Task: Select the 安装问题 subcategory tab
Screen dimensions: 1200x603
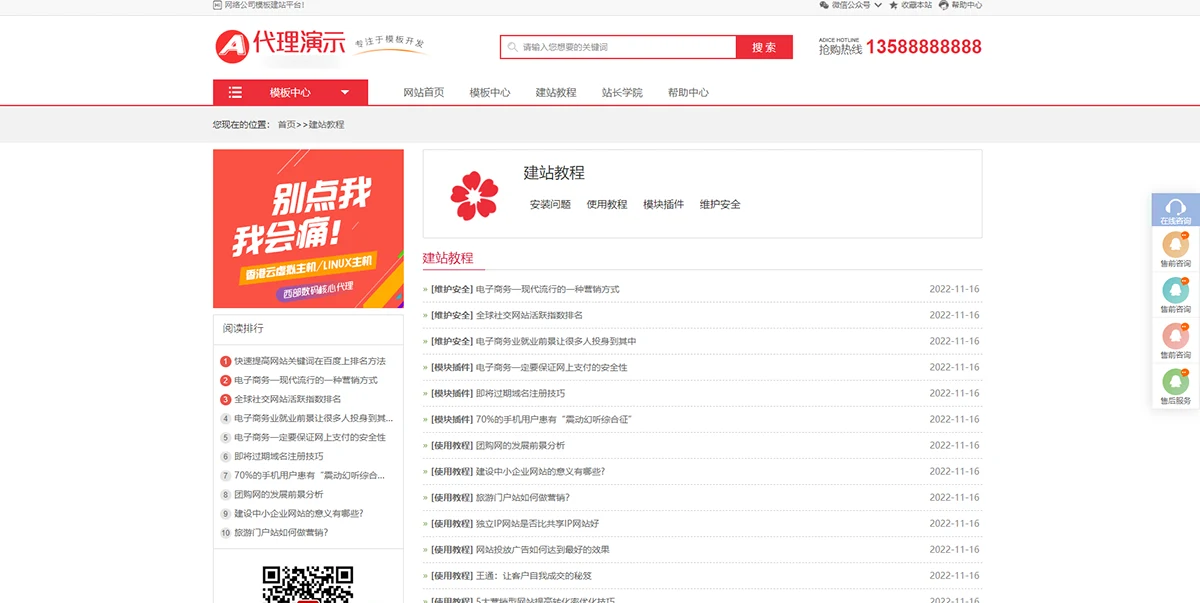Action: point(550,204)
